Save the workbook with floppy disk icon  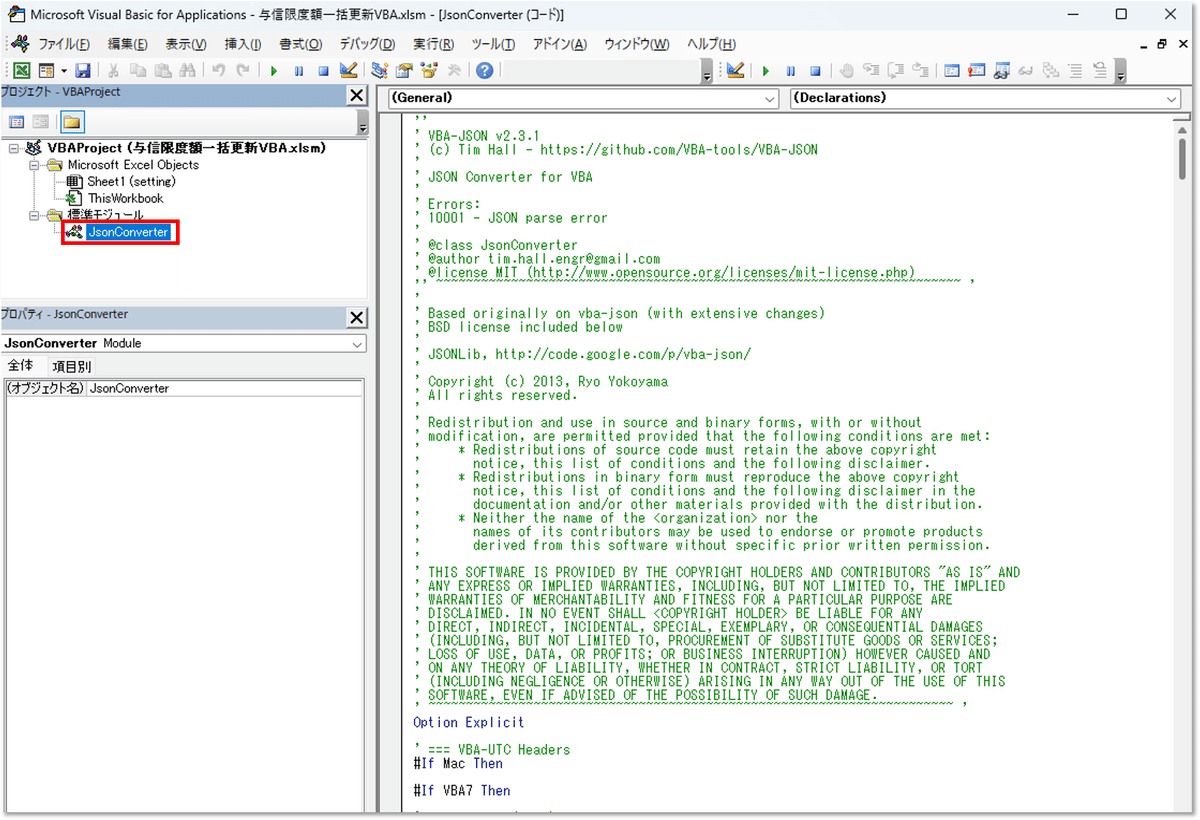click(82, 71)
